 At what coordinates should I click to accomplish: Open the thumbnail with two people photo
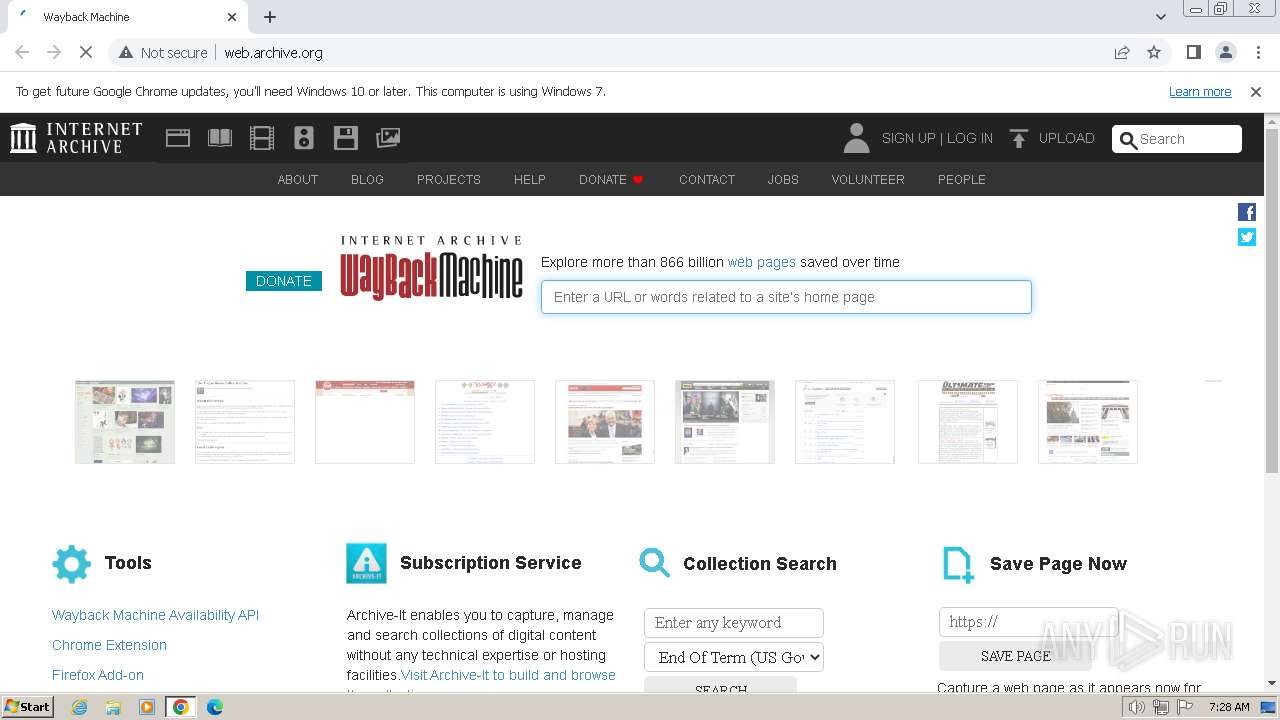(x=605, y=422)
